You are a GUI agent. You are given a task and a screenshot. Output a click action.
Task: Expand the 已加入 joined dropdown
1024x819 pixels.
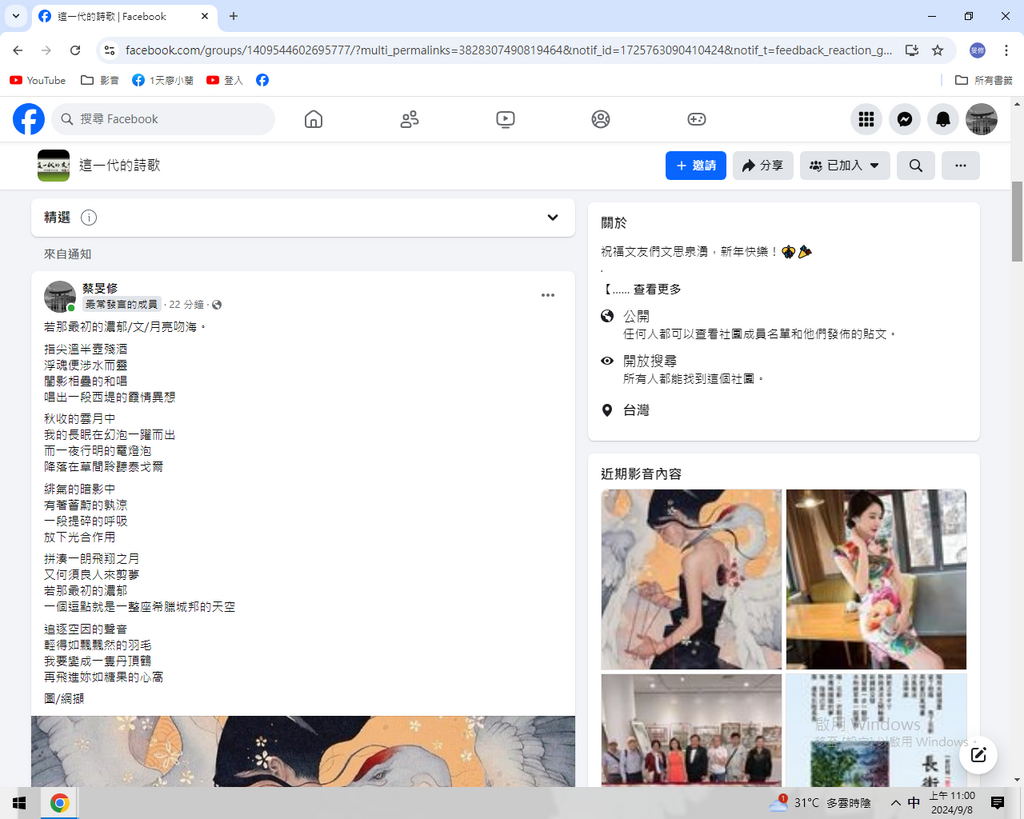[845, 166]
